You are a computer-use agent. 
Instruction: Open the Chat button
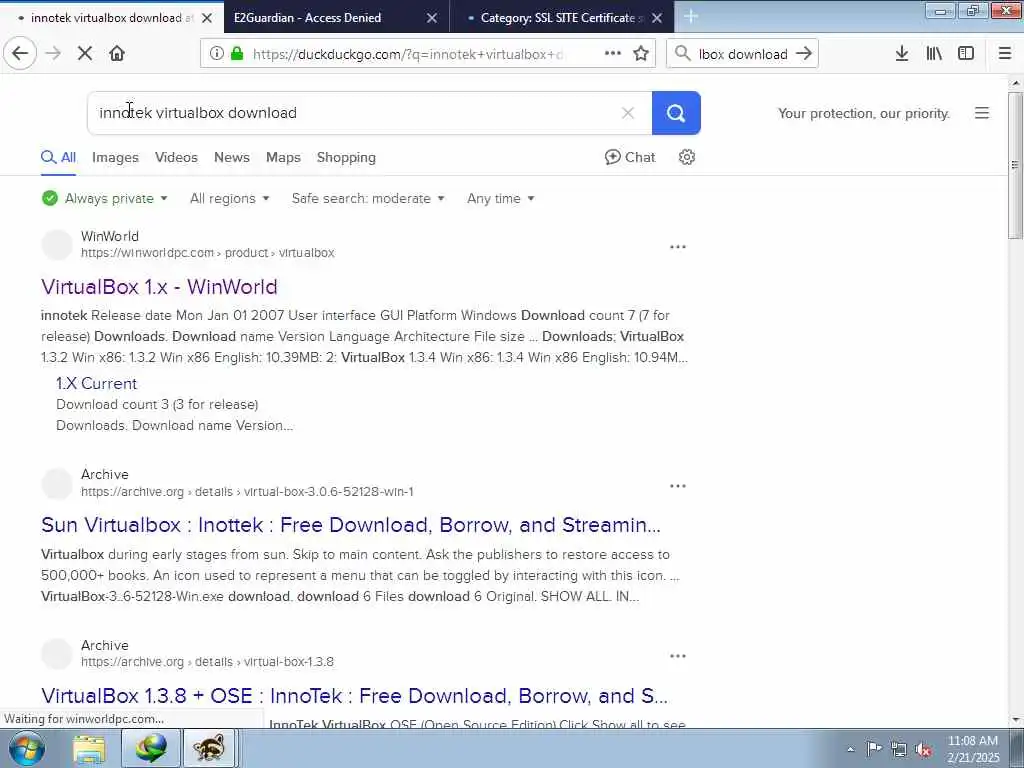point(630,157)
